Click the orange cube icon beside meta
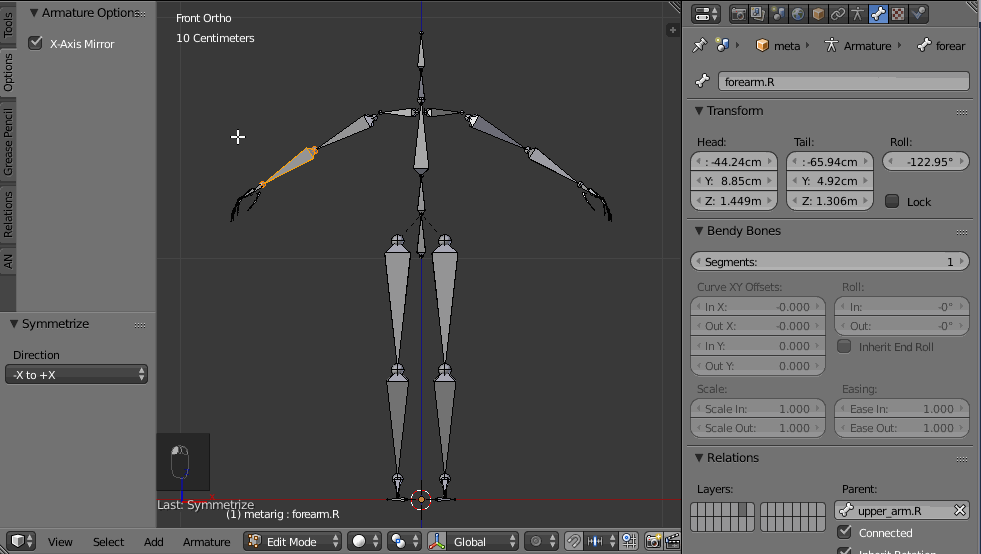 pyautogui.click(x=762, y=46)
